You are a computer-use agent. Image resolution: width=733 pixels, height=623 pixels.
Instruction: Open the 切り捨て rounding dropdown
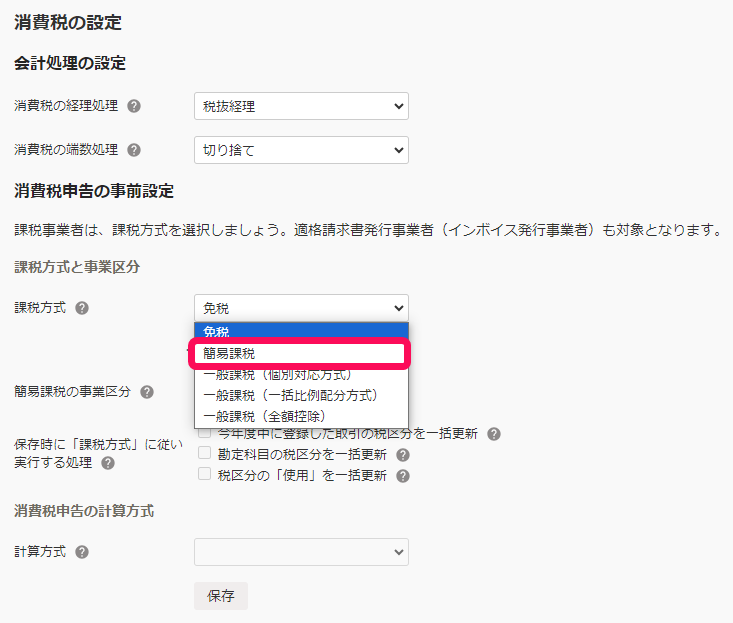(x=301, y=150)
